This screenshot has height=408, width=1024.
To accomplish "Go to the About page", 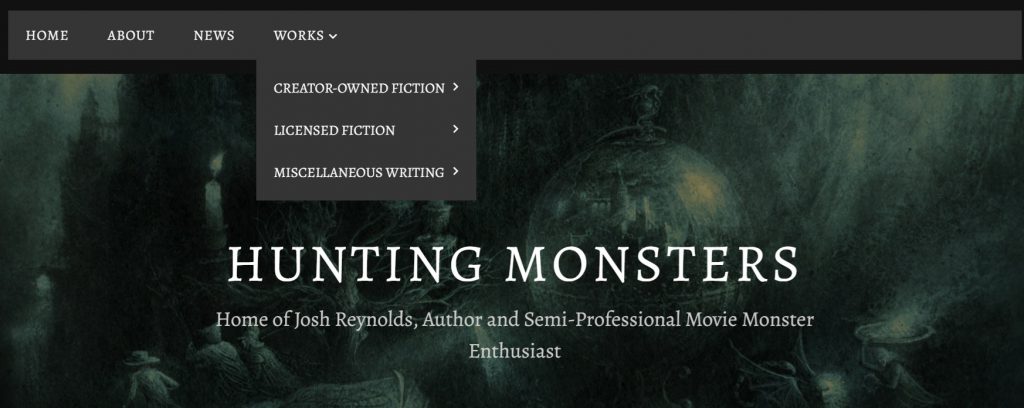I will 131,36.
